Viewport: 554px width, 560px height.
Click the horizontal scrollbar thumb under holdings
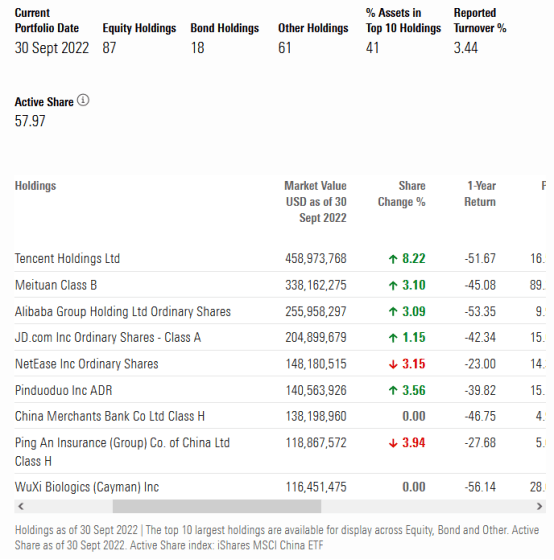pyautogui.click(x=217, y=506)
